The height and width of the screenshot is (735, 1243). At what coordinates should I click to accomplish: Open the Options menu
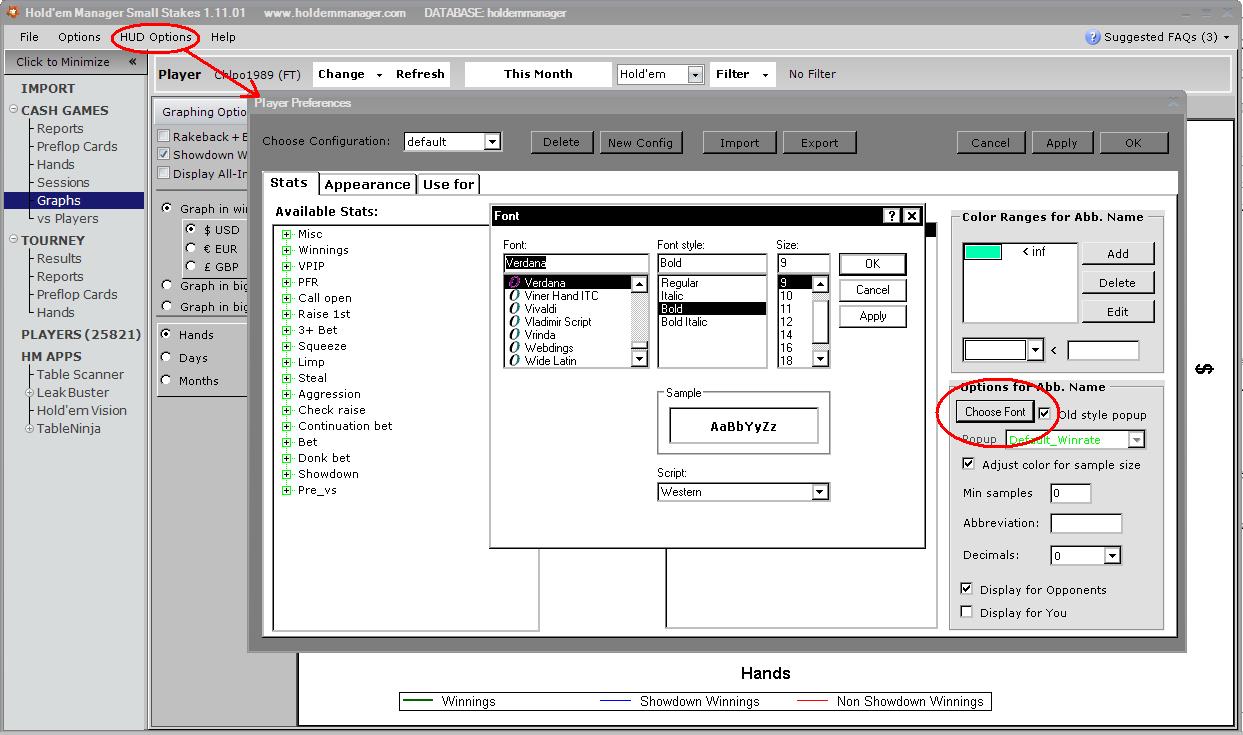[79, 37]
